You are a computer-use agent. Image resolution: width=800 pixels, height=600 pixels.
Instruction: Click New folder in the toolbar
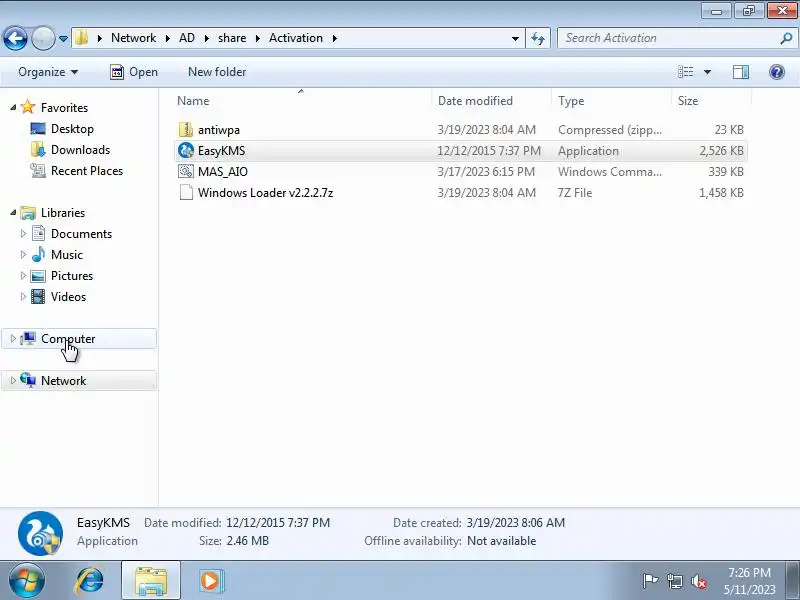coord(217,72)
